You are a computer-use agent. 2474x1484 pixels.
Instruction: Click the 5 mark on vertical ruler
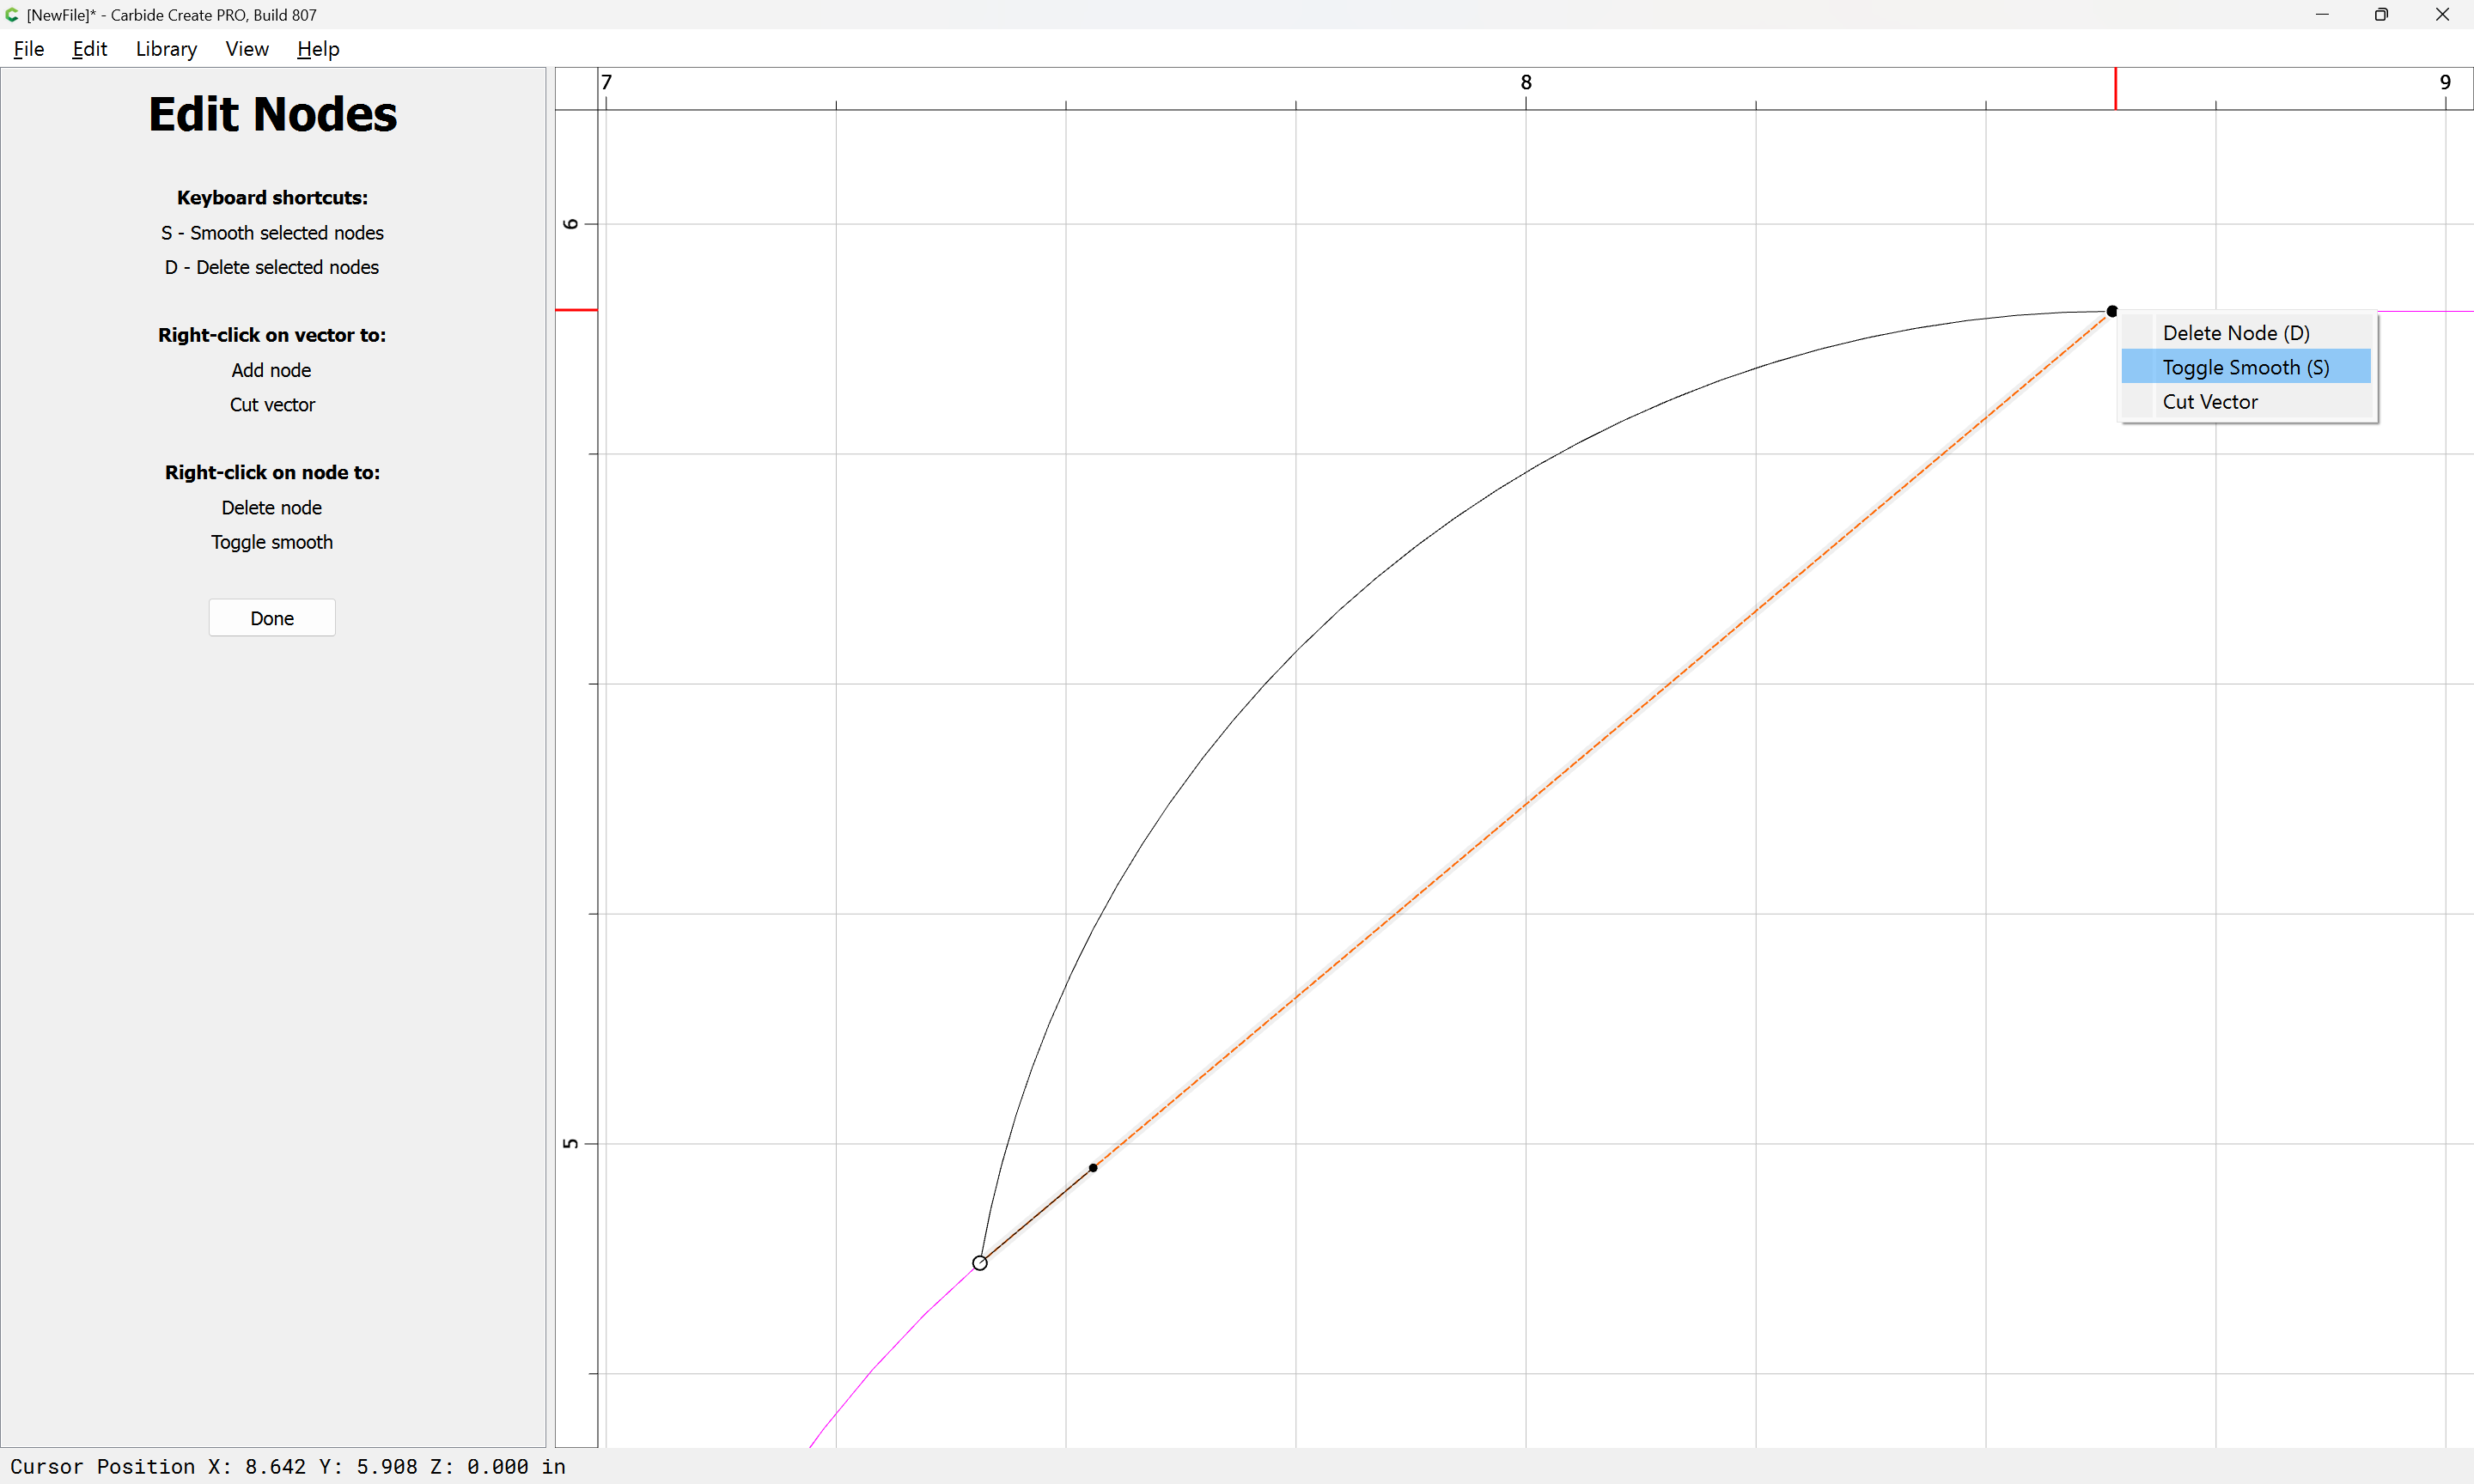point(571,1143)
